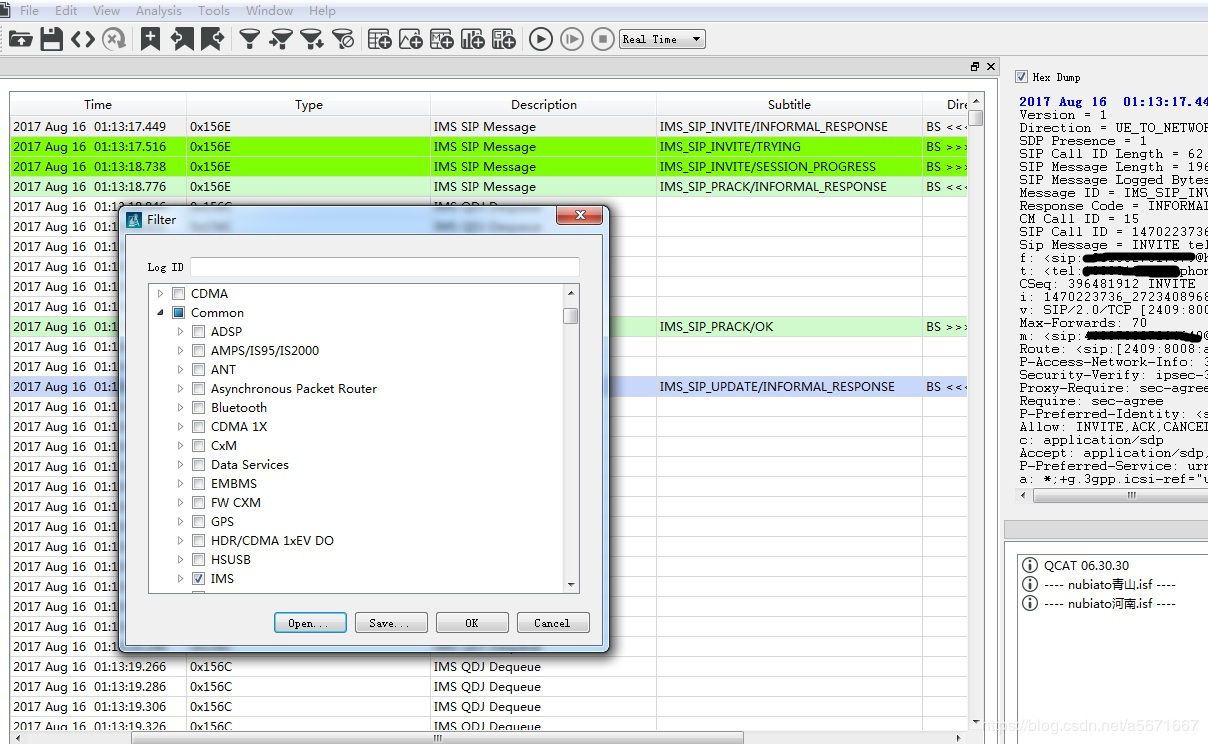Expand the CDMA tree node
1208x744 pixels.
[160, 294]
